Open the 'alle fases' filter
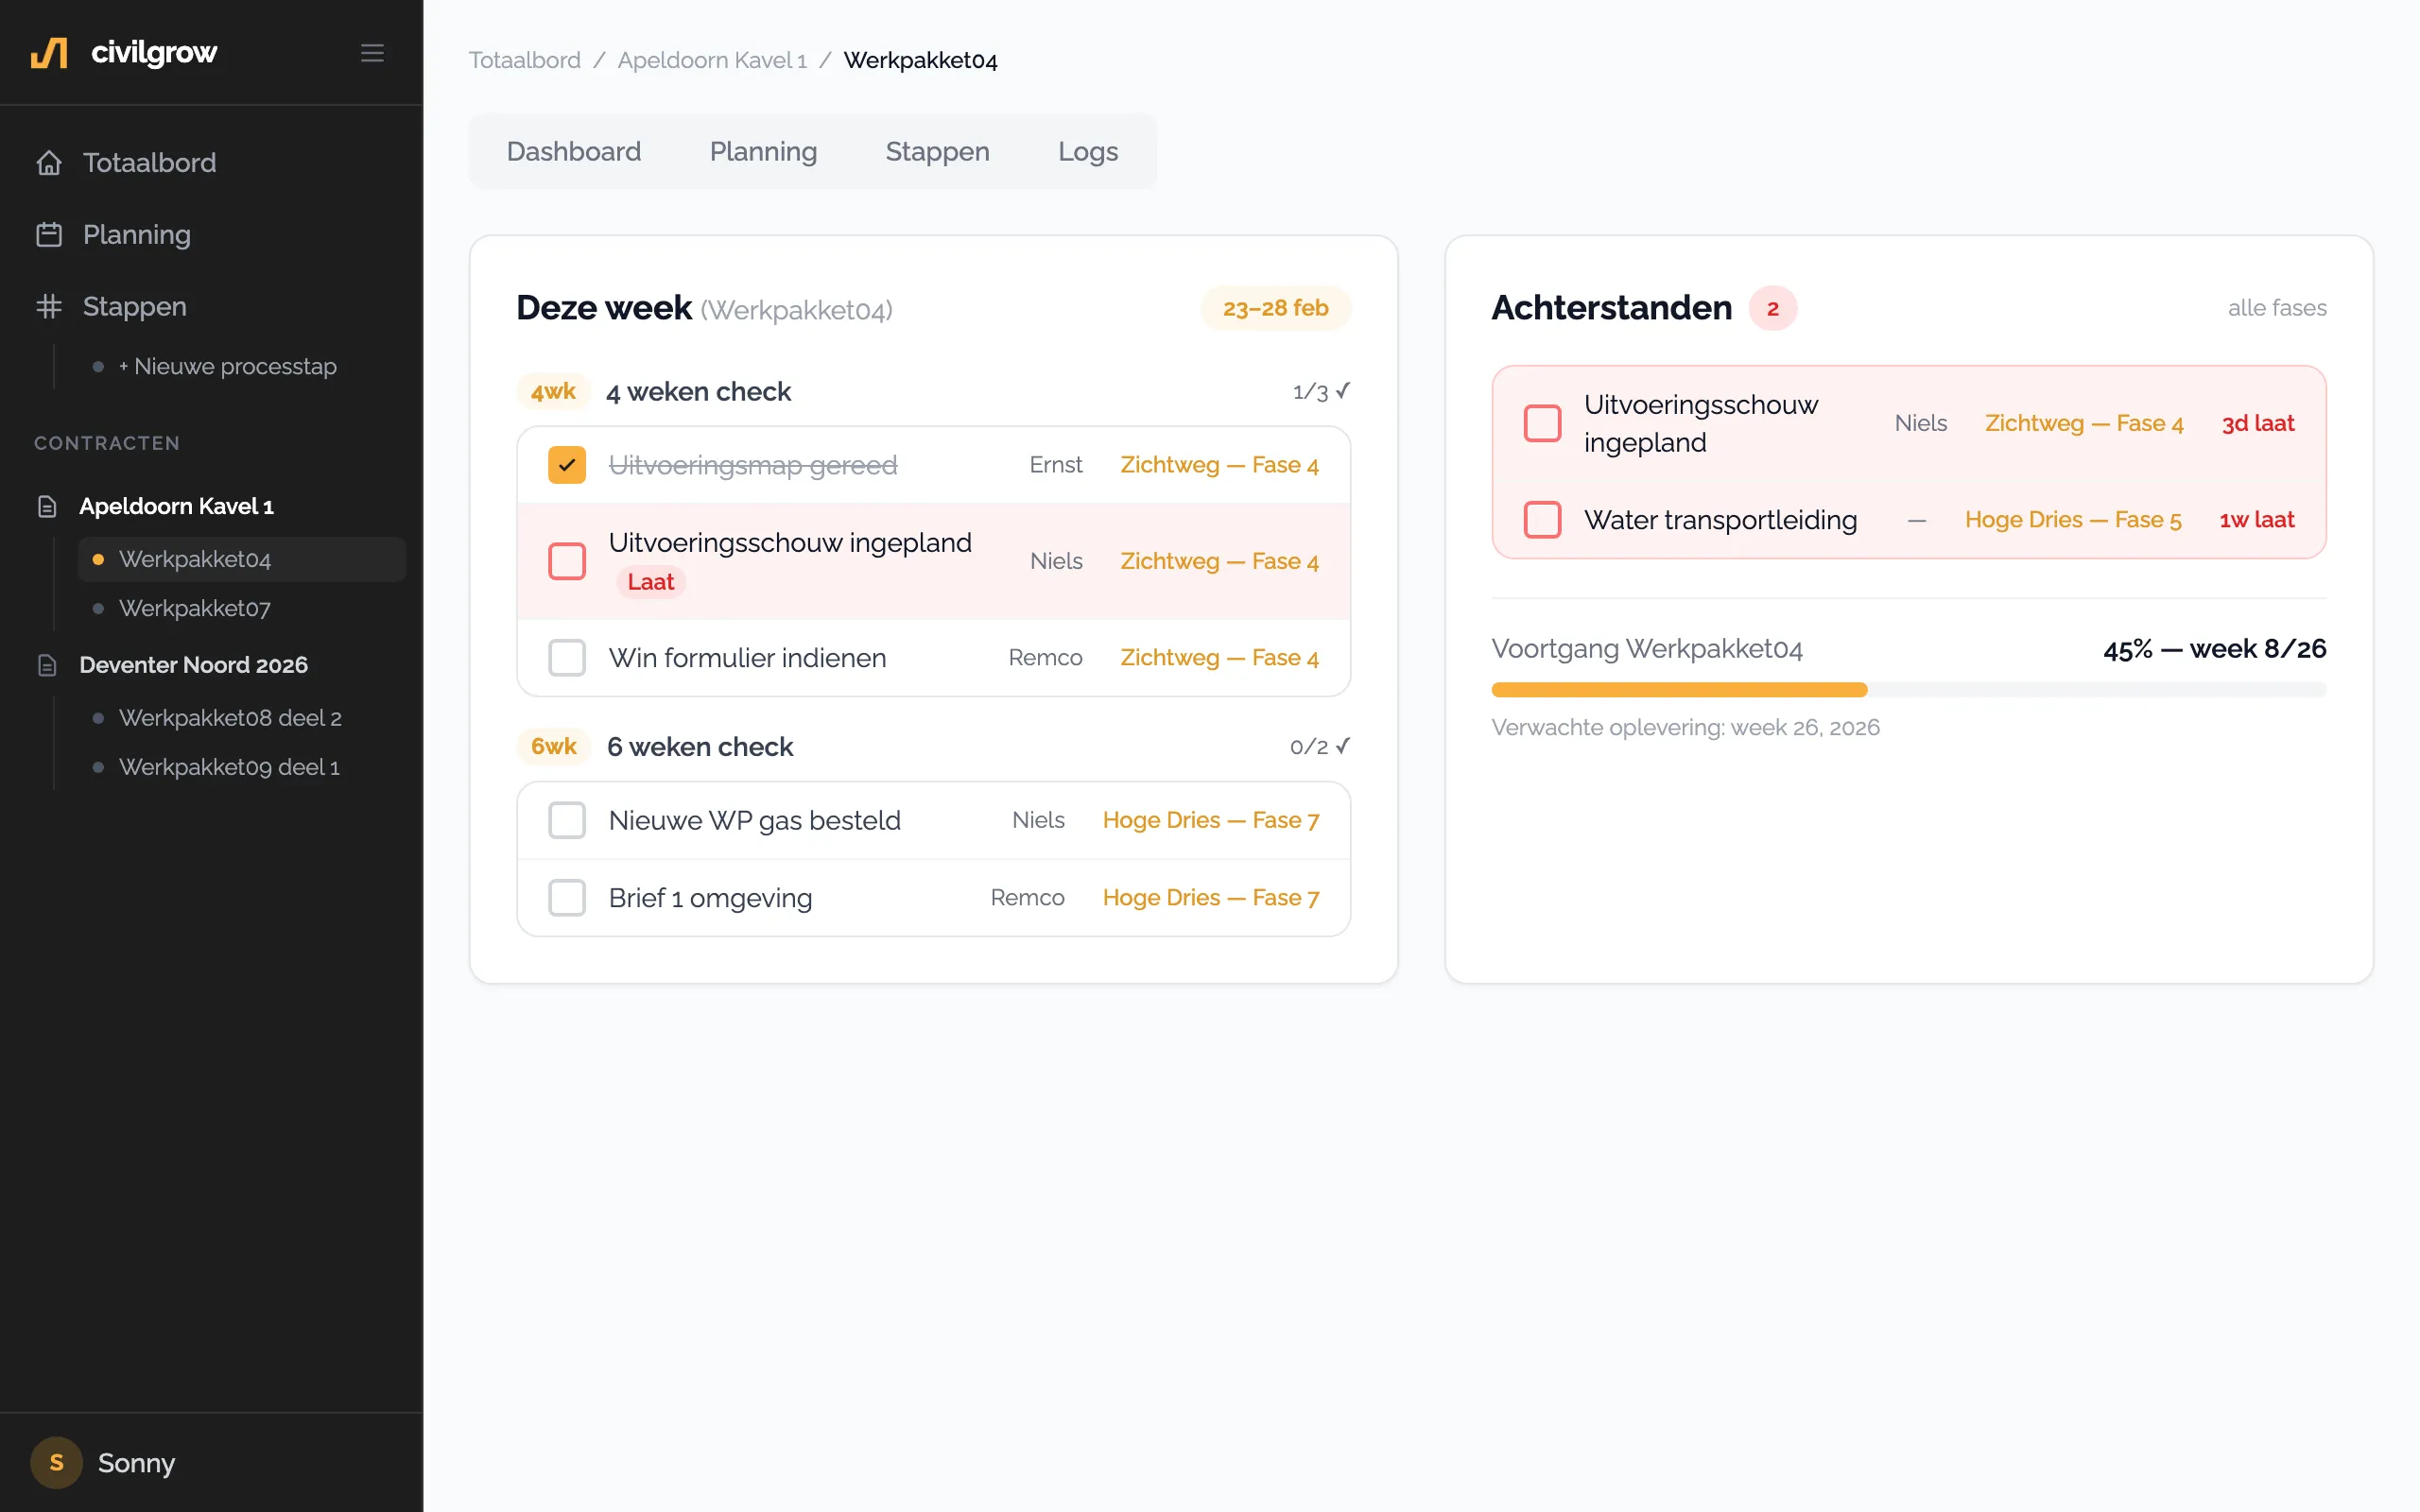Image resolution: width=2420 pixels, height=1512 pixels. pyautogui.click(x=2277, y=308)
